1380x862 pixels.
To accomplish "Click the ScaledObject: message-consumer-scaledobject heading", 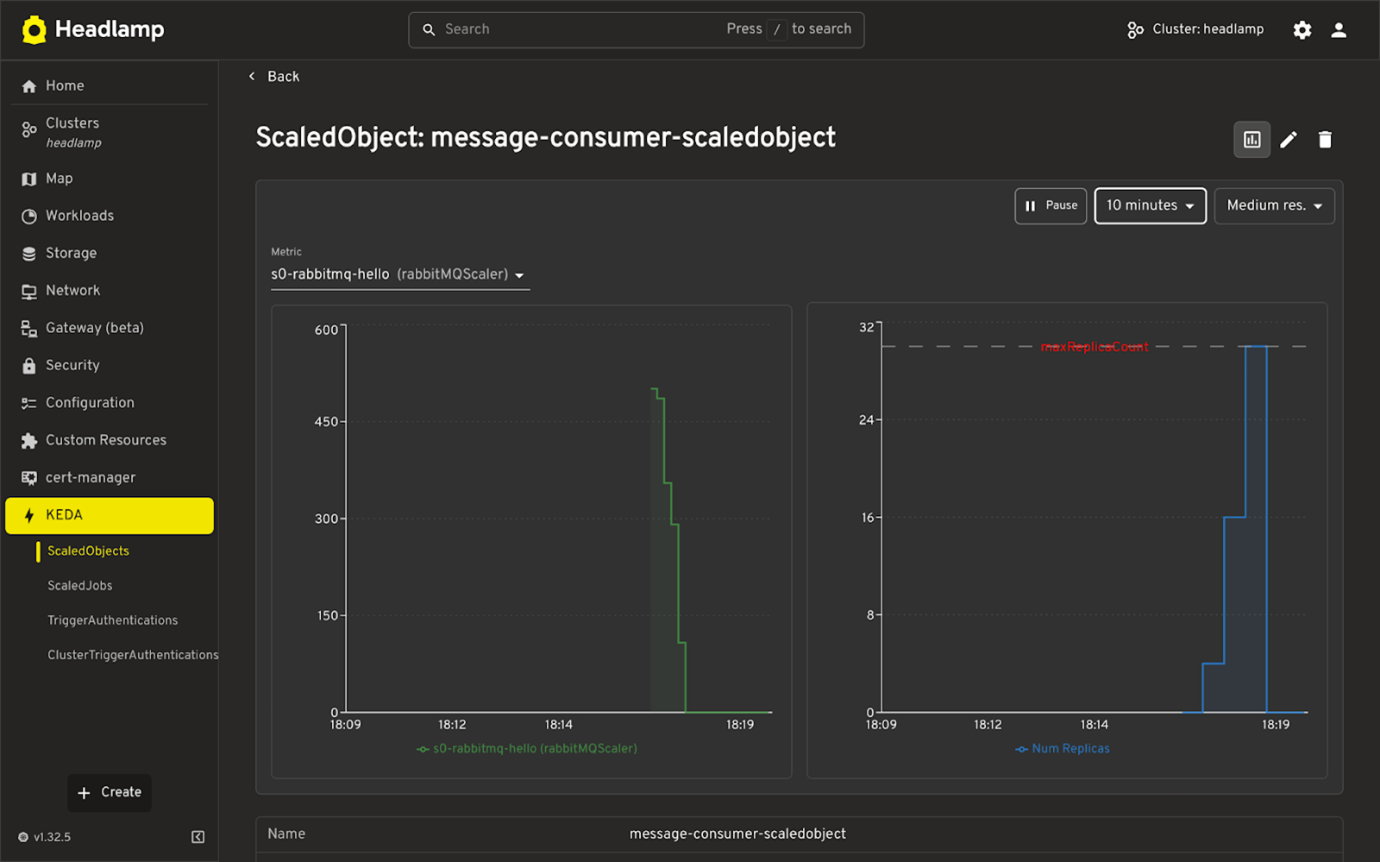I will pos(546,138).
